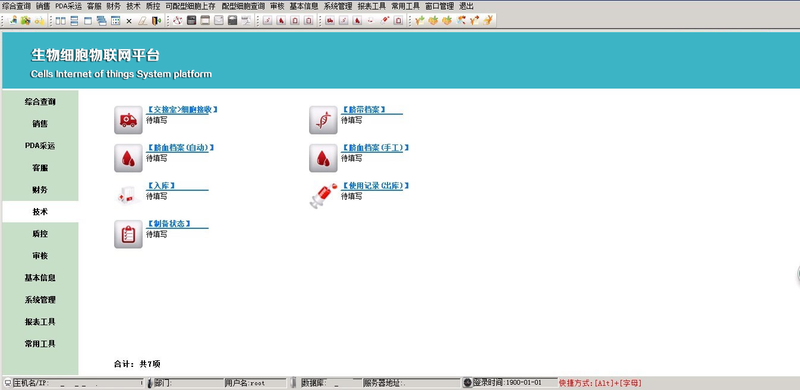Viewport: 800px width, 390px height.
Task: Click the black X close toolbar icon
Action: pos(129,21)
